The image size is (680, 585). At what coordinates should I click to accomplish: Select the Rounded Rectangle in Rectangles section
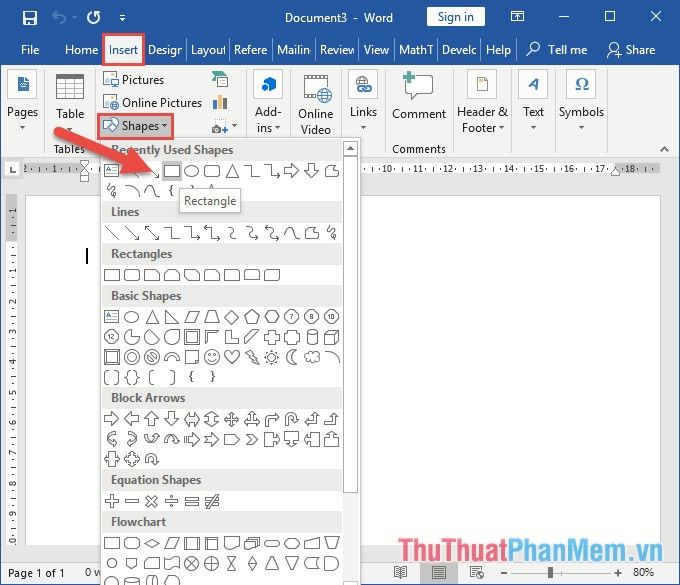pyautogui.click(x=132, y=275)
